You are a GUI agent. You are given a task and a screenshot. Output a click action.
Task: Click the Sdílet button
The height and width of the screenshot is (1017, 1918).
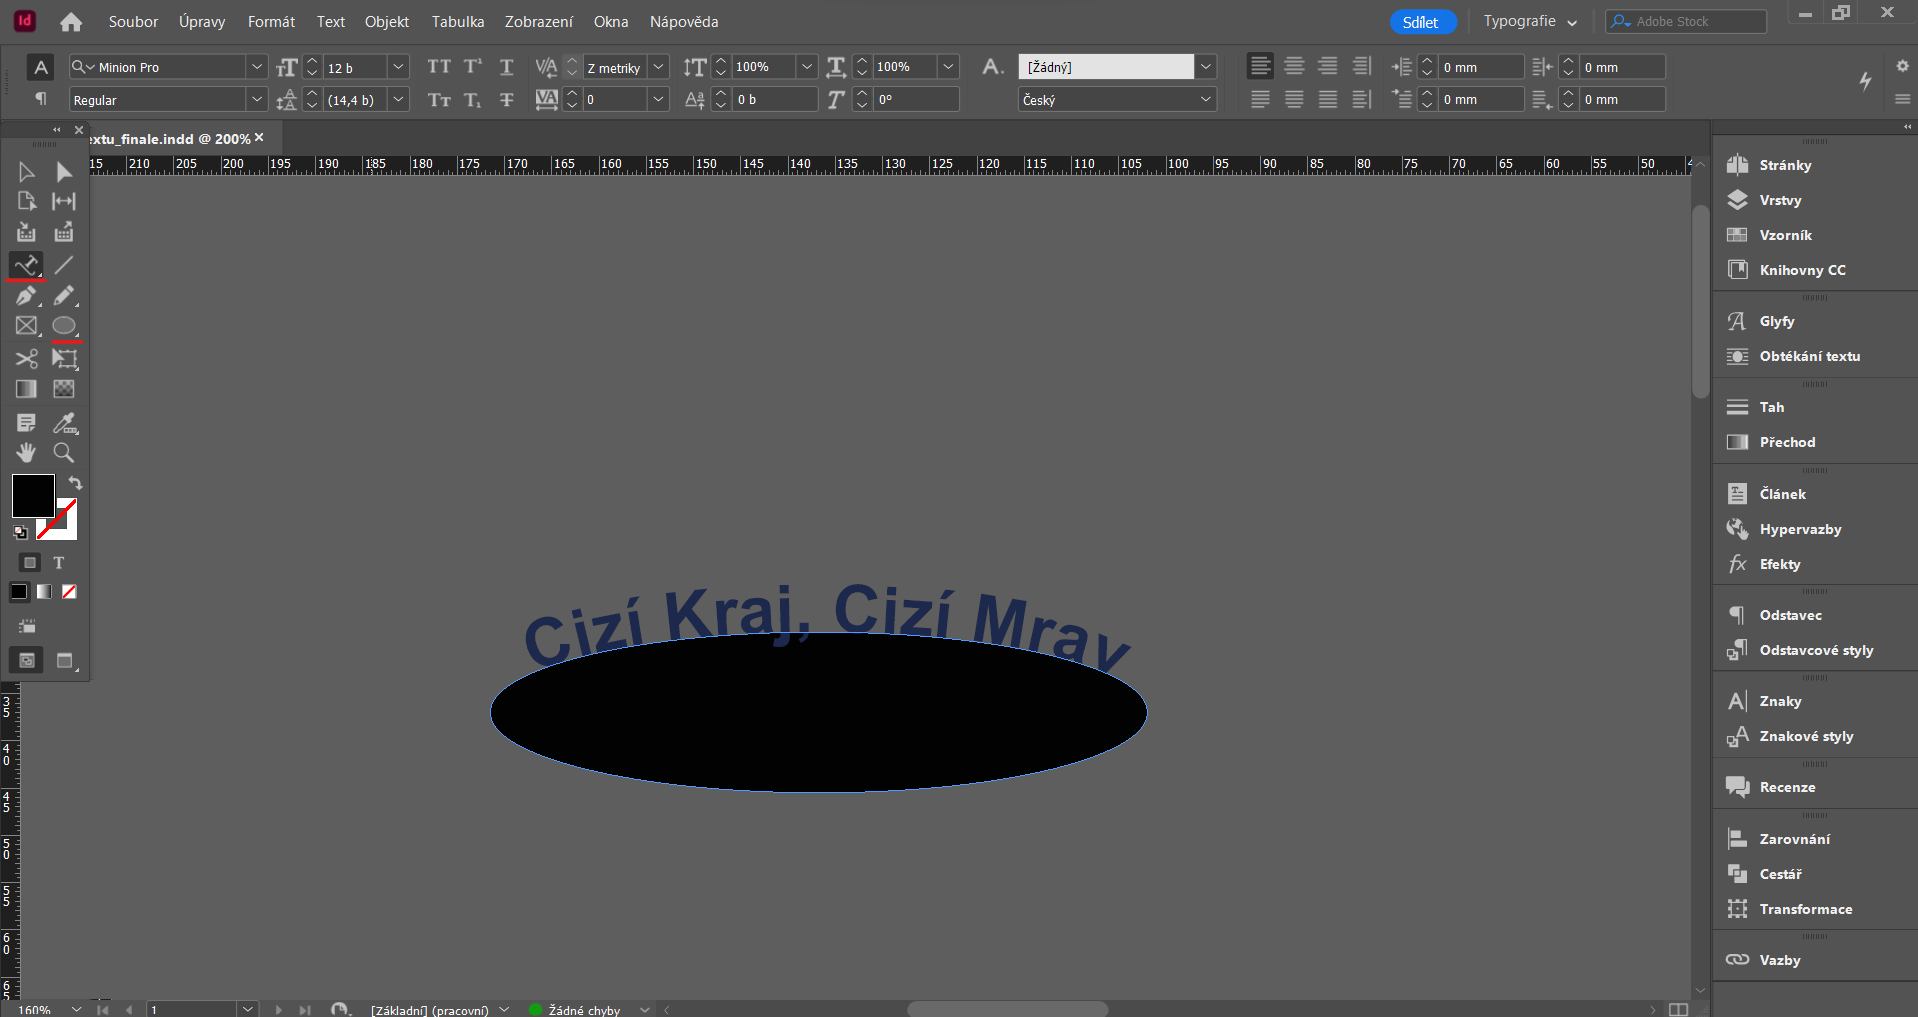(1421, 21)
